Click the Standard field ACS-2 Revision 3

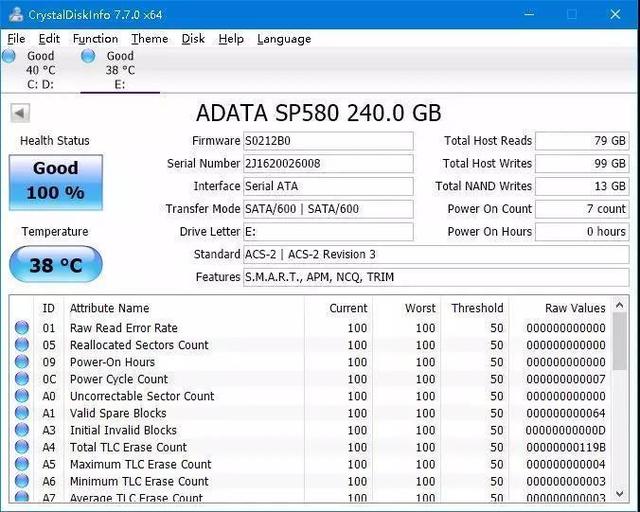436,254
